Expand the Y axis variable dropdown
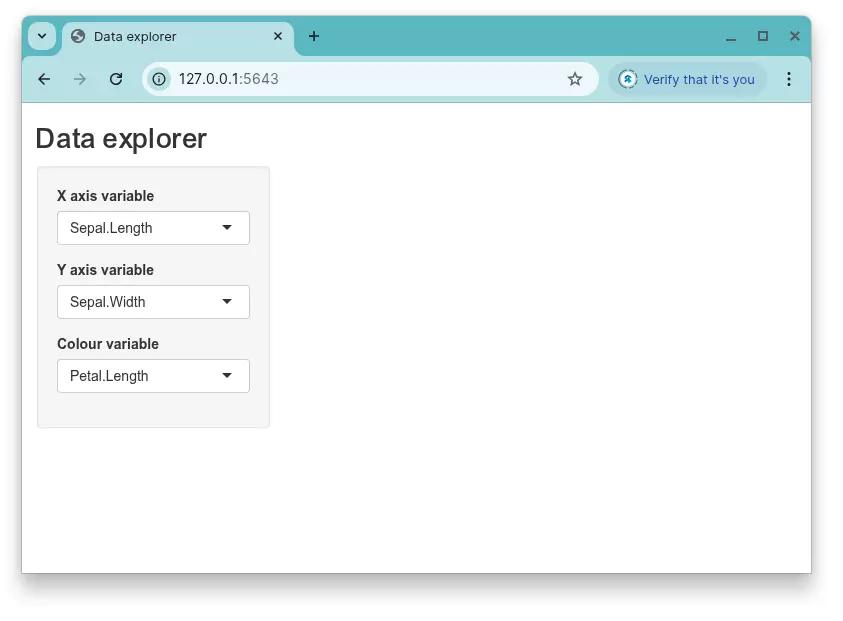The width and height of the screenshot is (843, 621). [153, 302]
